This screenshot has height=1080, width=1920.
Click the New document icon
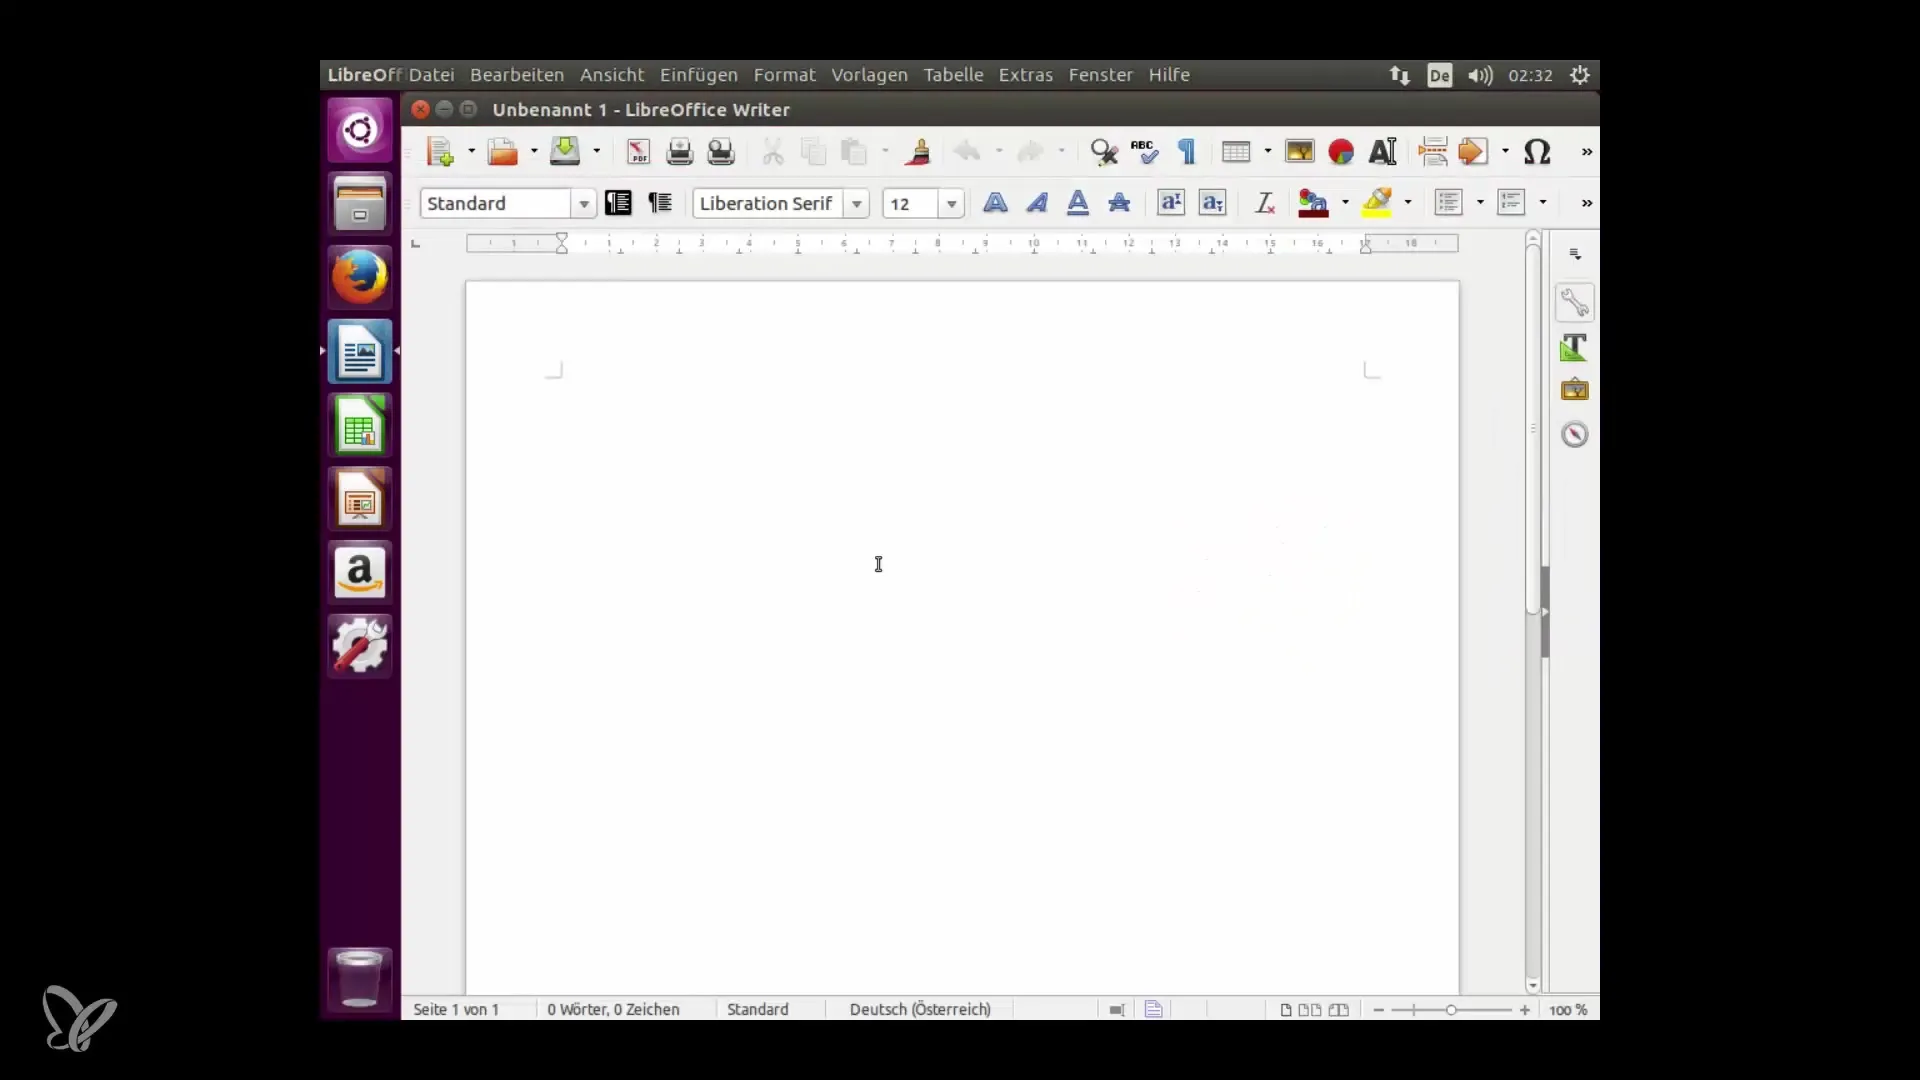440,152
